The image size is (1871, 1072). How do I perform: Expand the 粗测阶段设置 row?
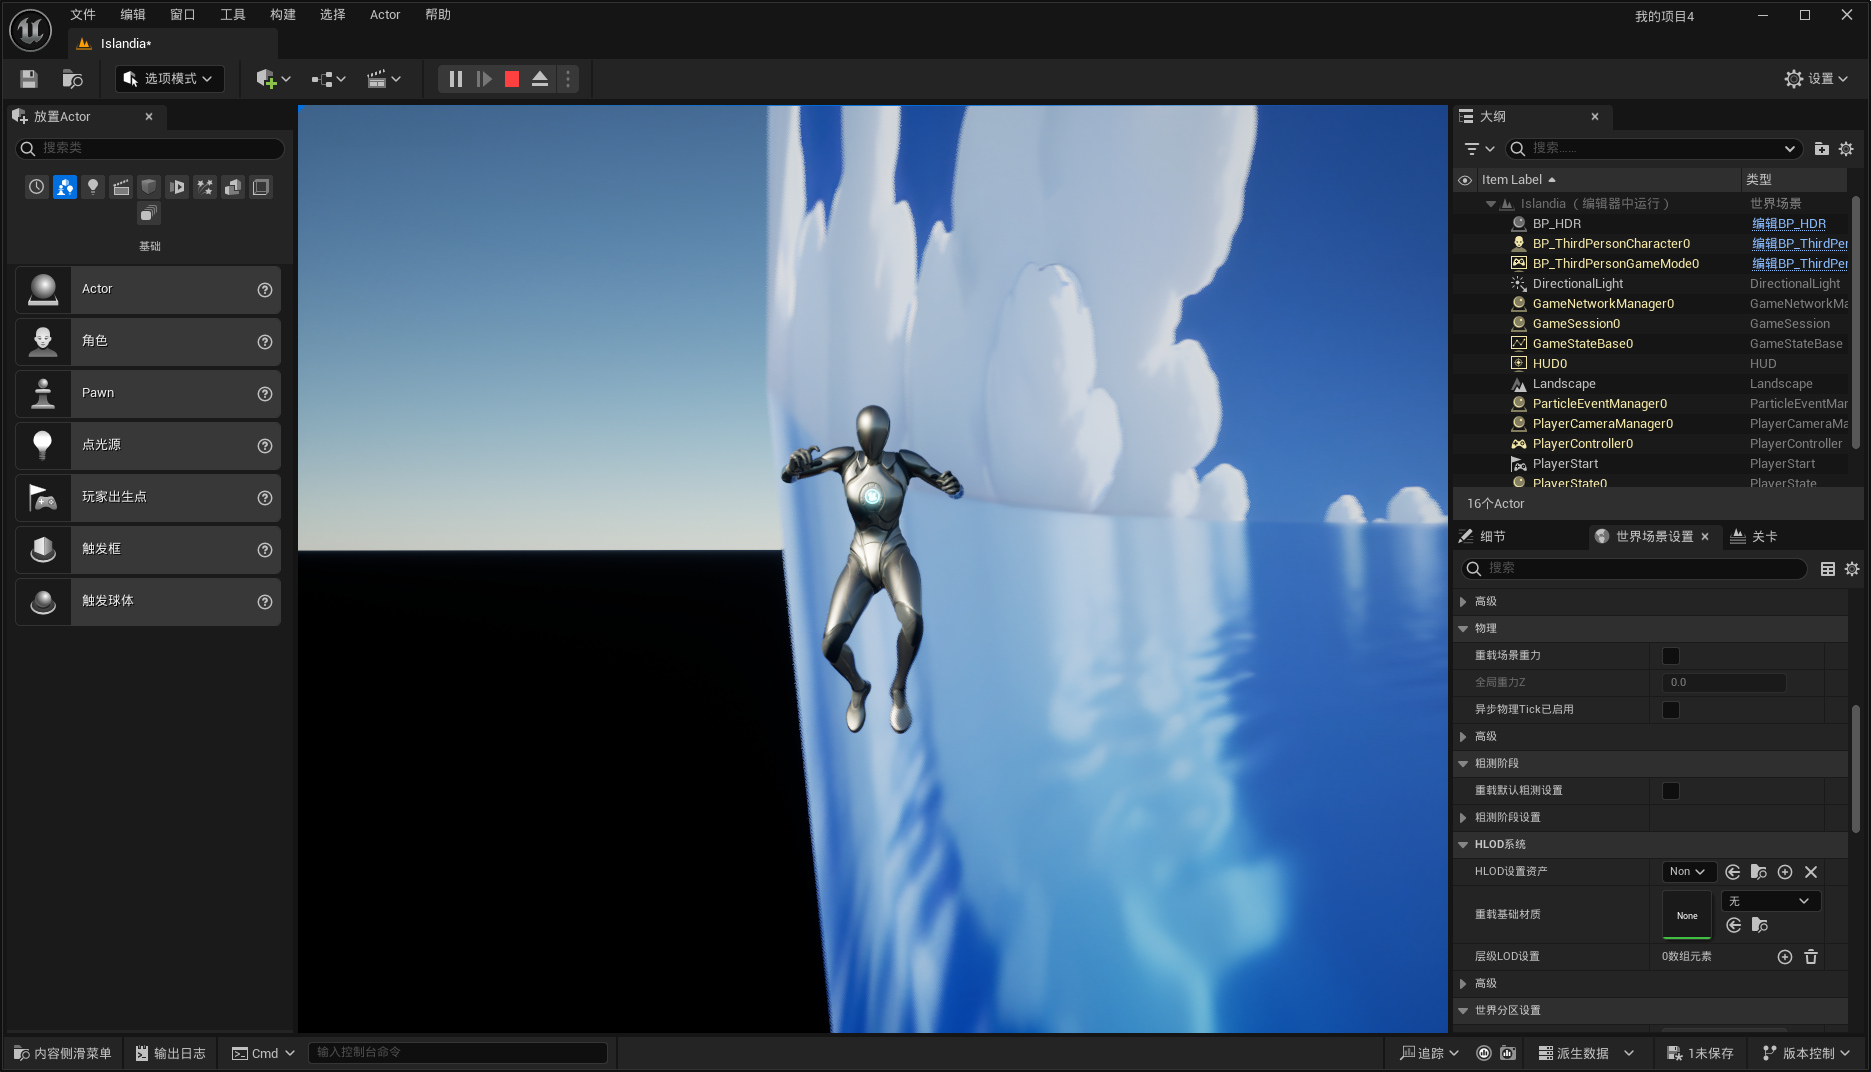1463,818
